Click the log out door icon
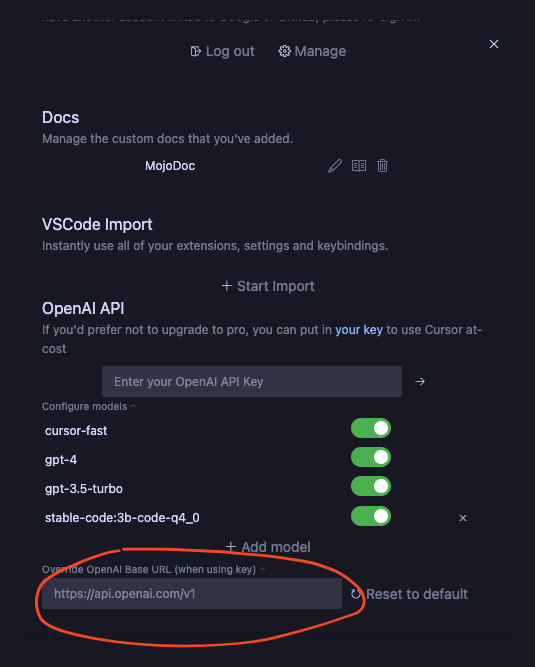Image resolution: width=535 pixels, height=667 pixels. click(196, 51)
